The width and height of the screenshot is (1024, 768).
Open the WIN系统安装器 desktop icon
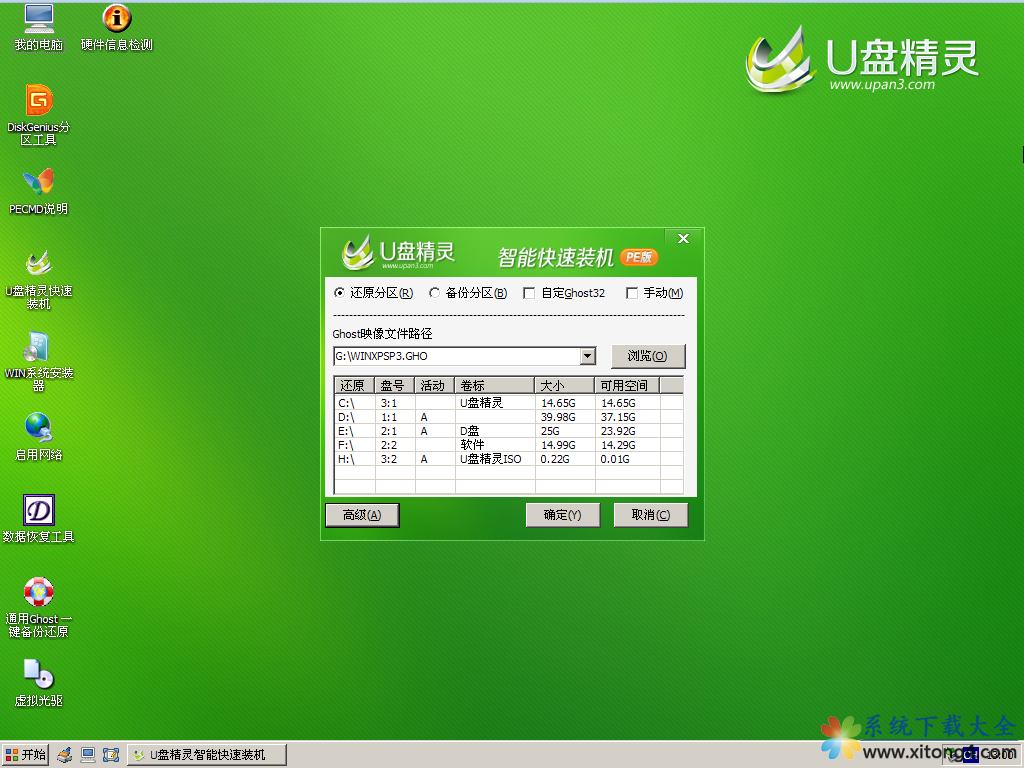[x=39, y=361]
